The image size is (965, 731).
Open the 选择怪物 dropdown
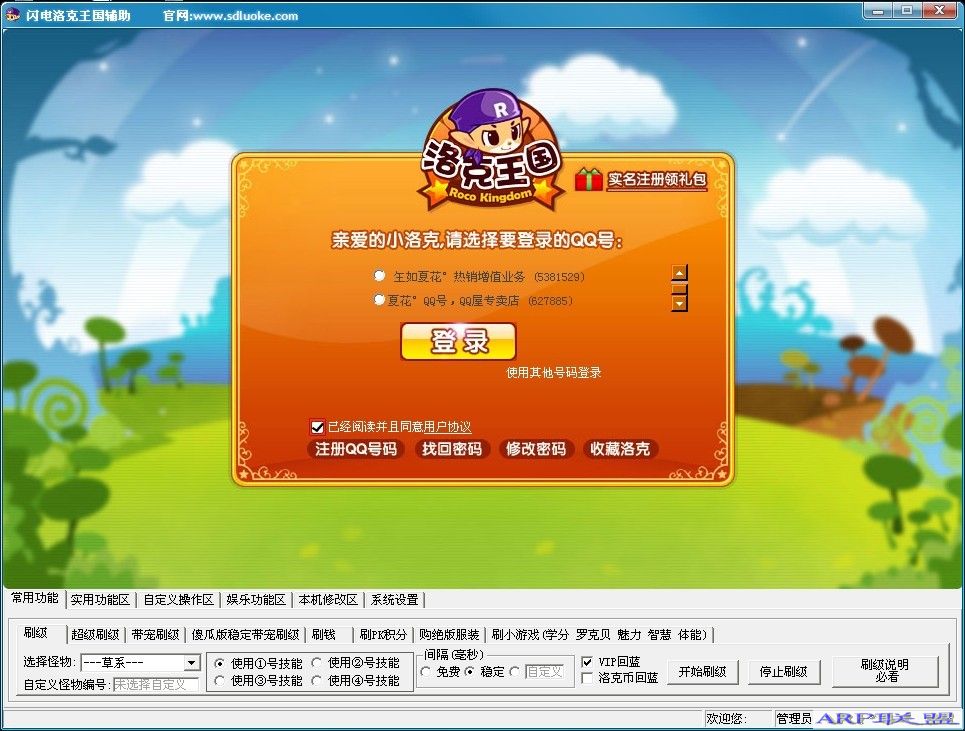[191, 663]
